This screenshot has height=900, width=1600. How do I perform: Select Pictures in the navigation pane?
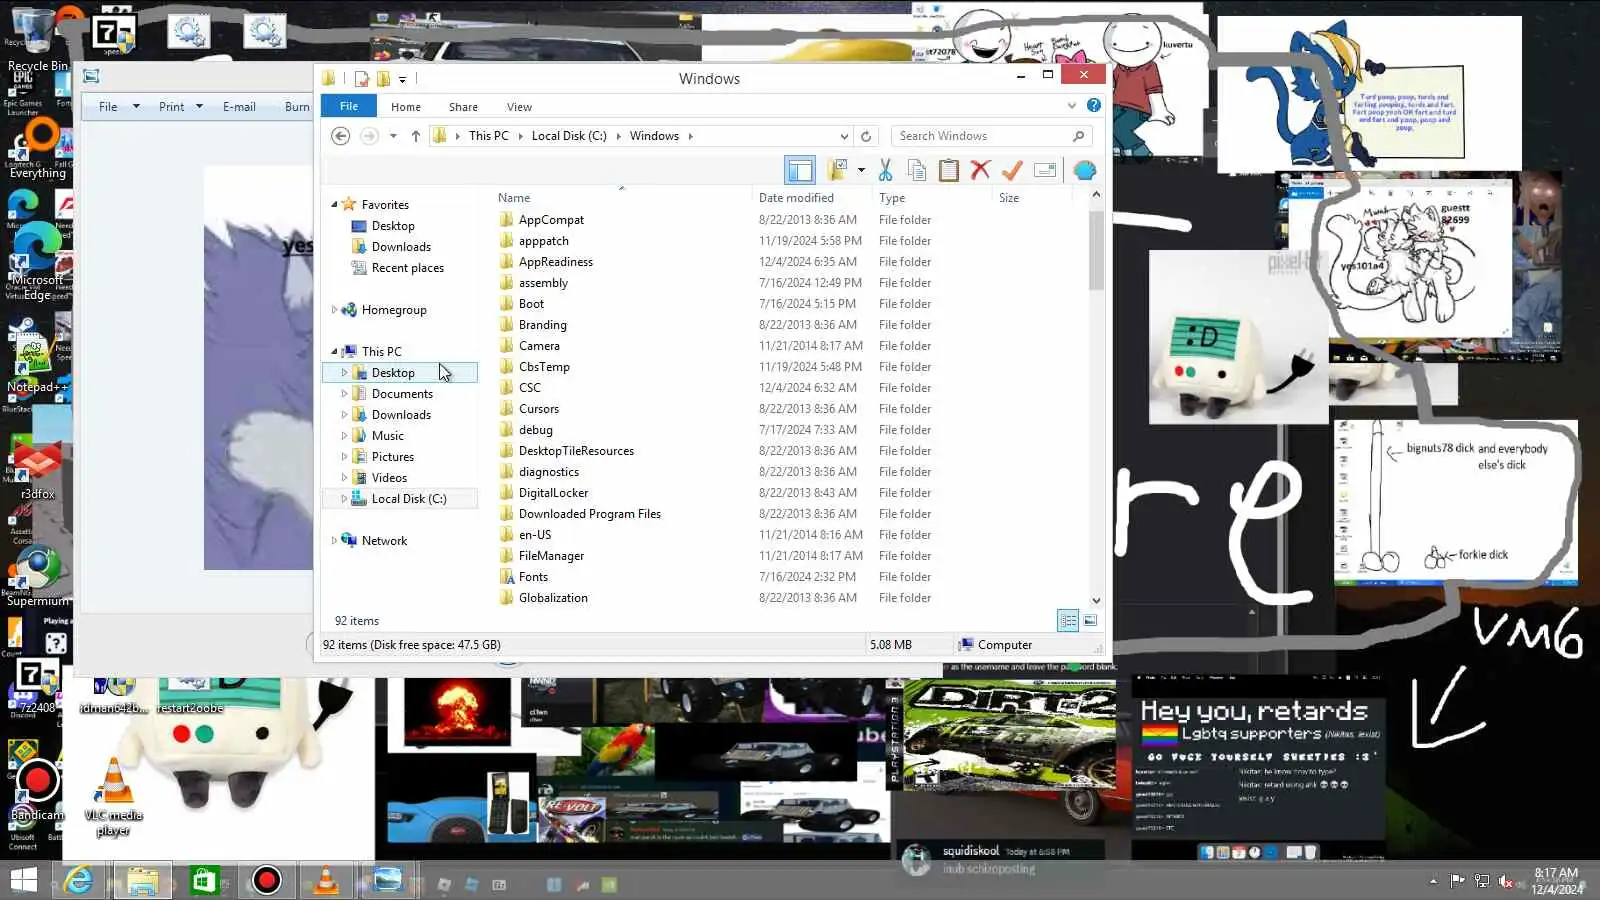(x=393, y=457)
